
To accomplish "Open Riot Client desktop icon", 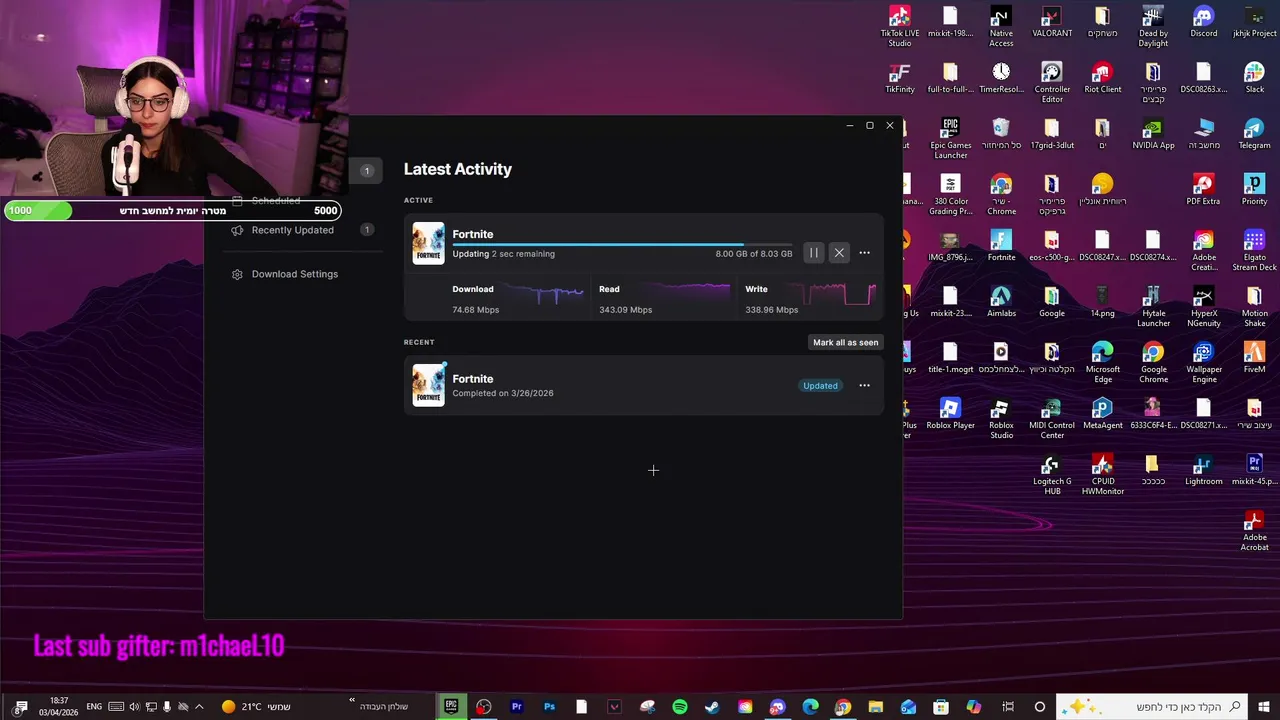I will pyautogui.click(x=1102, y=78).
